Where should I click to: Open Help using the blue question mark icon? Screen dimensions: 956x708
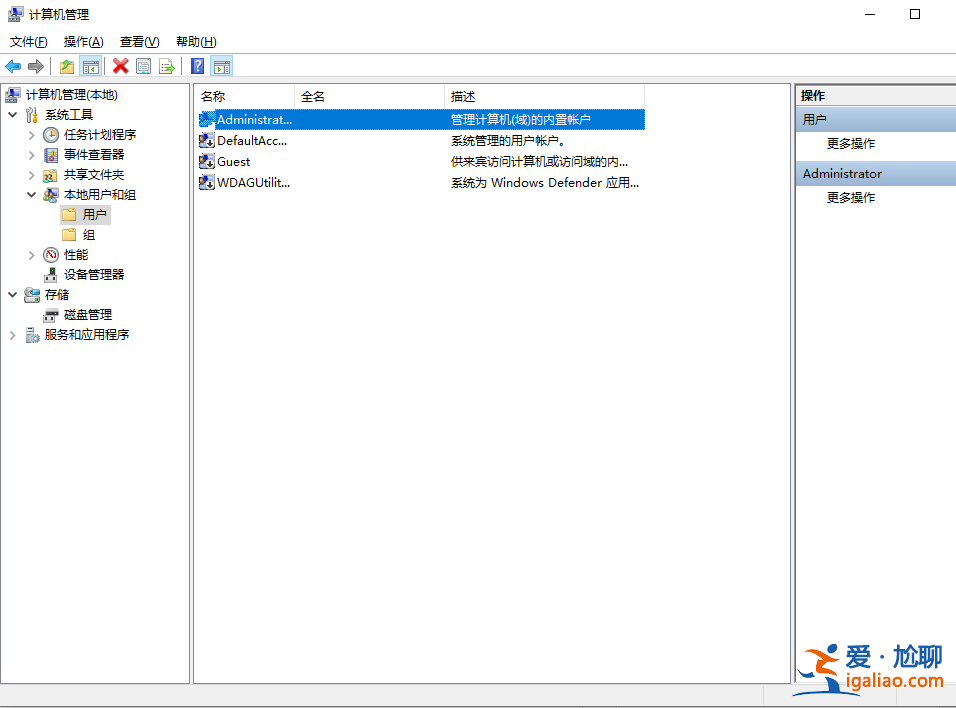[x=195, y=66]
